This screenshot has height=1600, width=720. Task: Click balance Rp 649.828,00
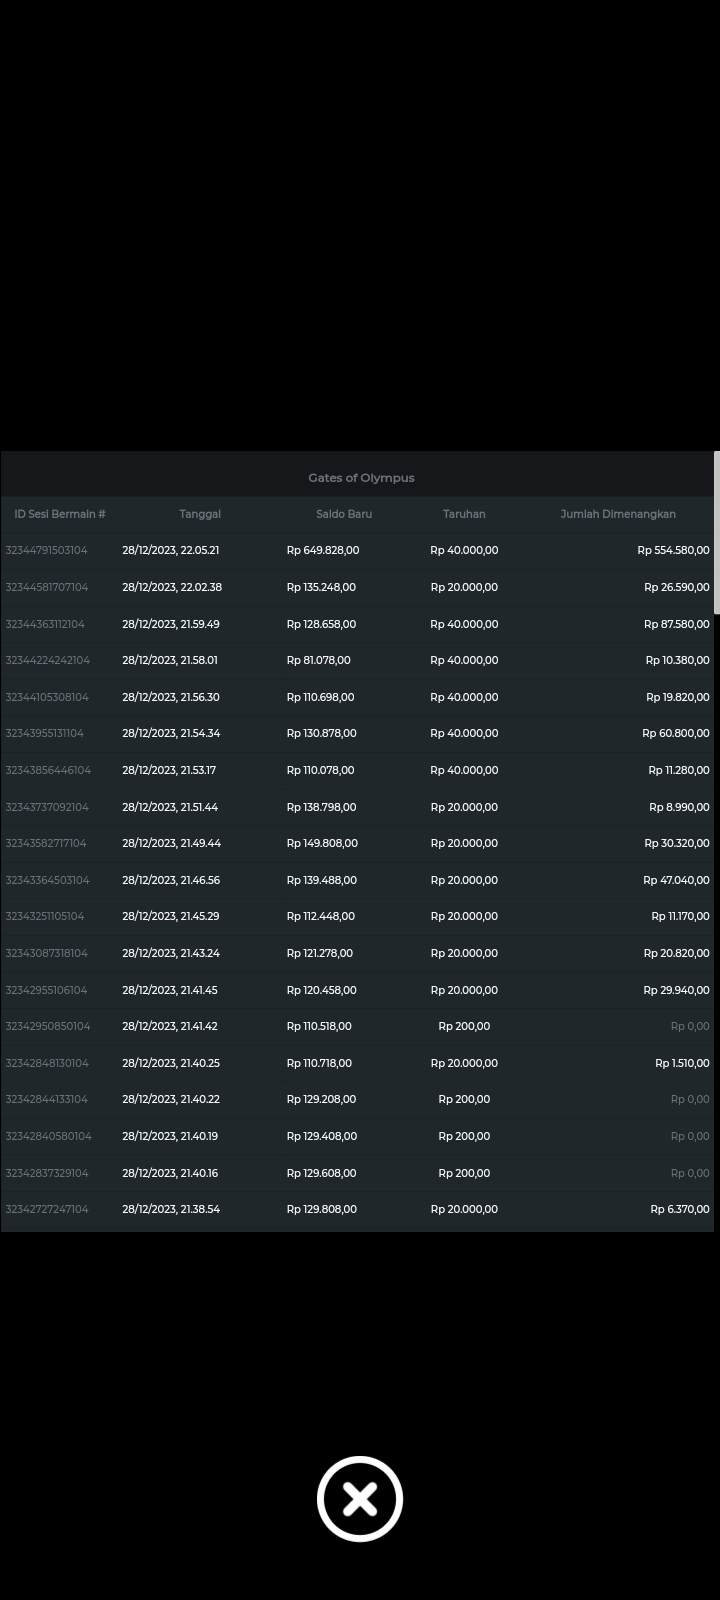[323, 550]
